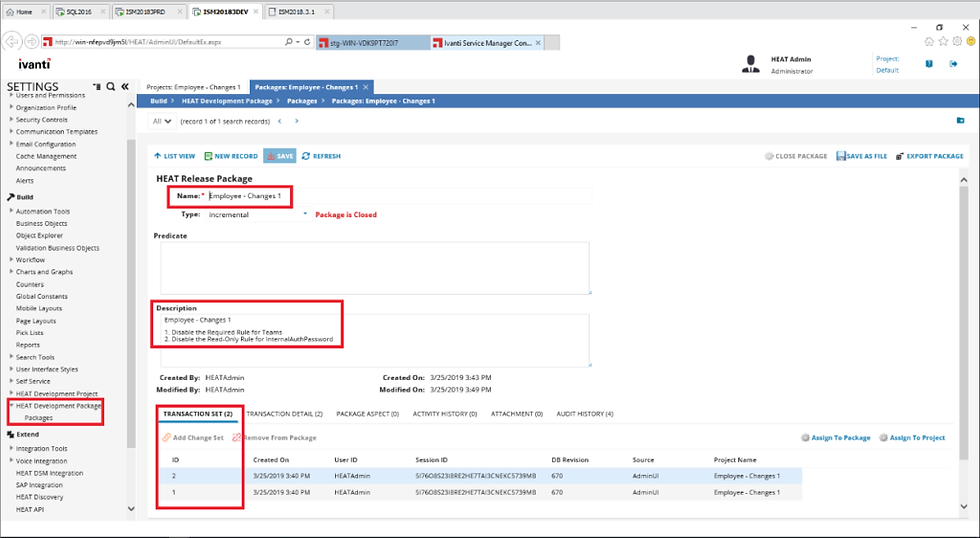Open the Package Aspect (0) tab
This screenshot has width=980, height=538.
coord(368,414)
